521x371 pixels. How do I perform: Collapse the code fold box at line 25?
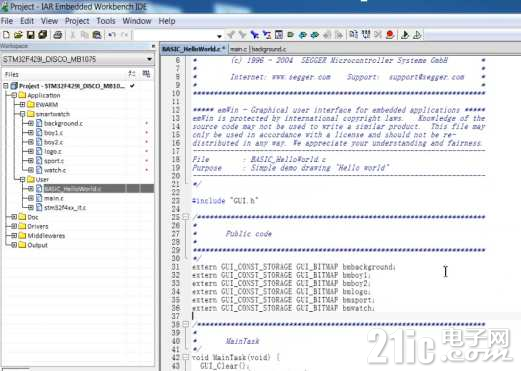tap(186, 217)
